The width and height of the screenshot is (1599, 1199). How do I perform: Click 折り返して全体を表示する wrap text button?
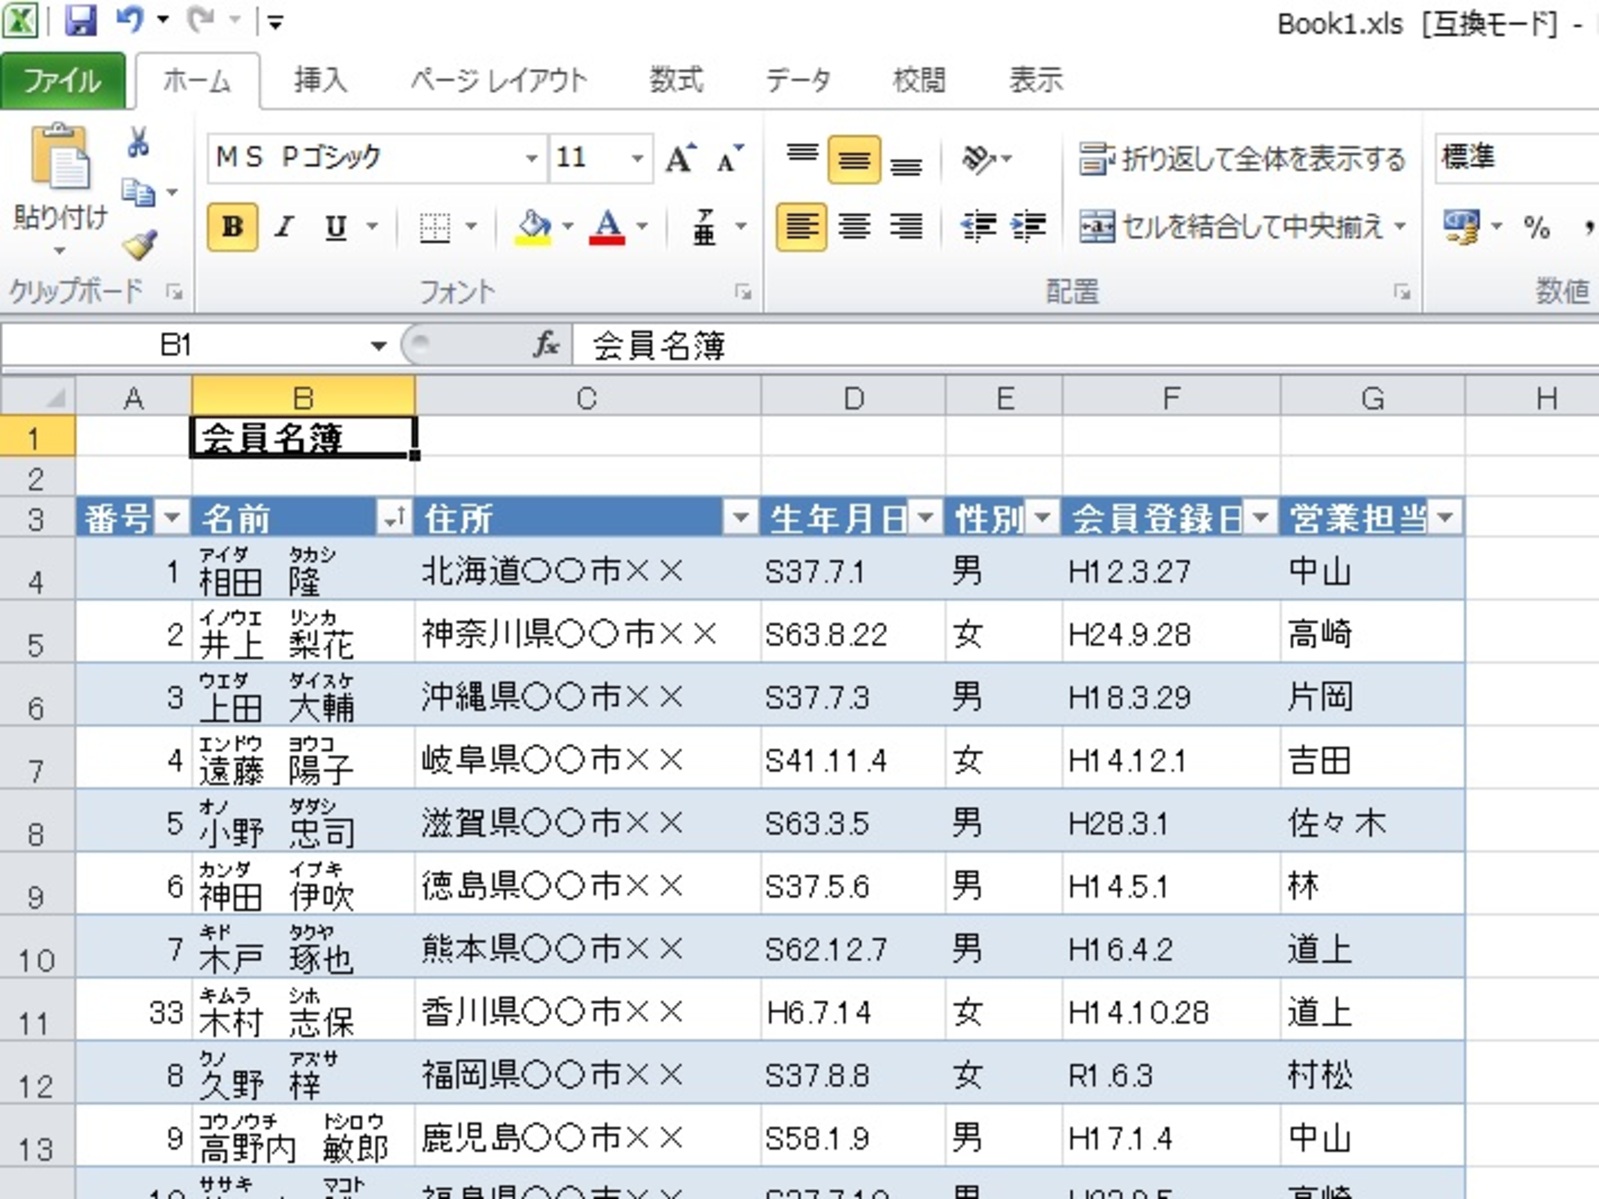click(1243, 158)
